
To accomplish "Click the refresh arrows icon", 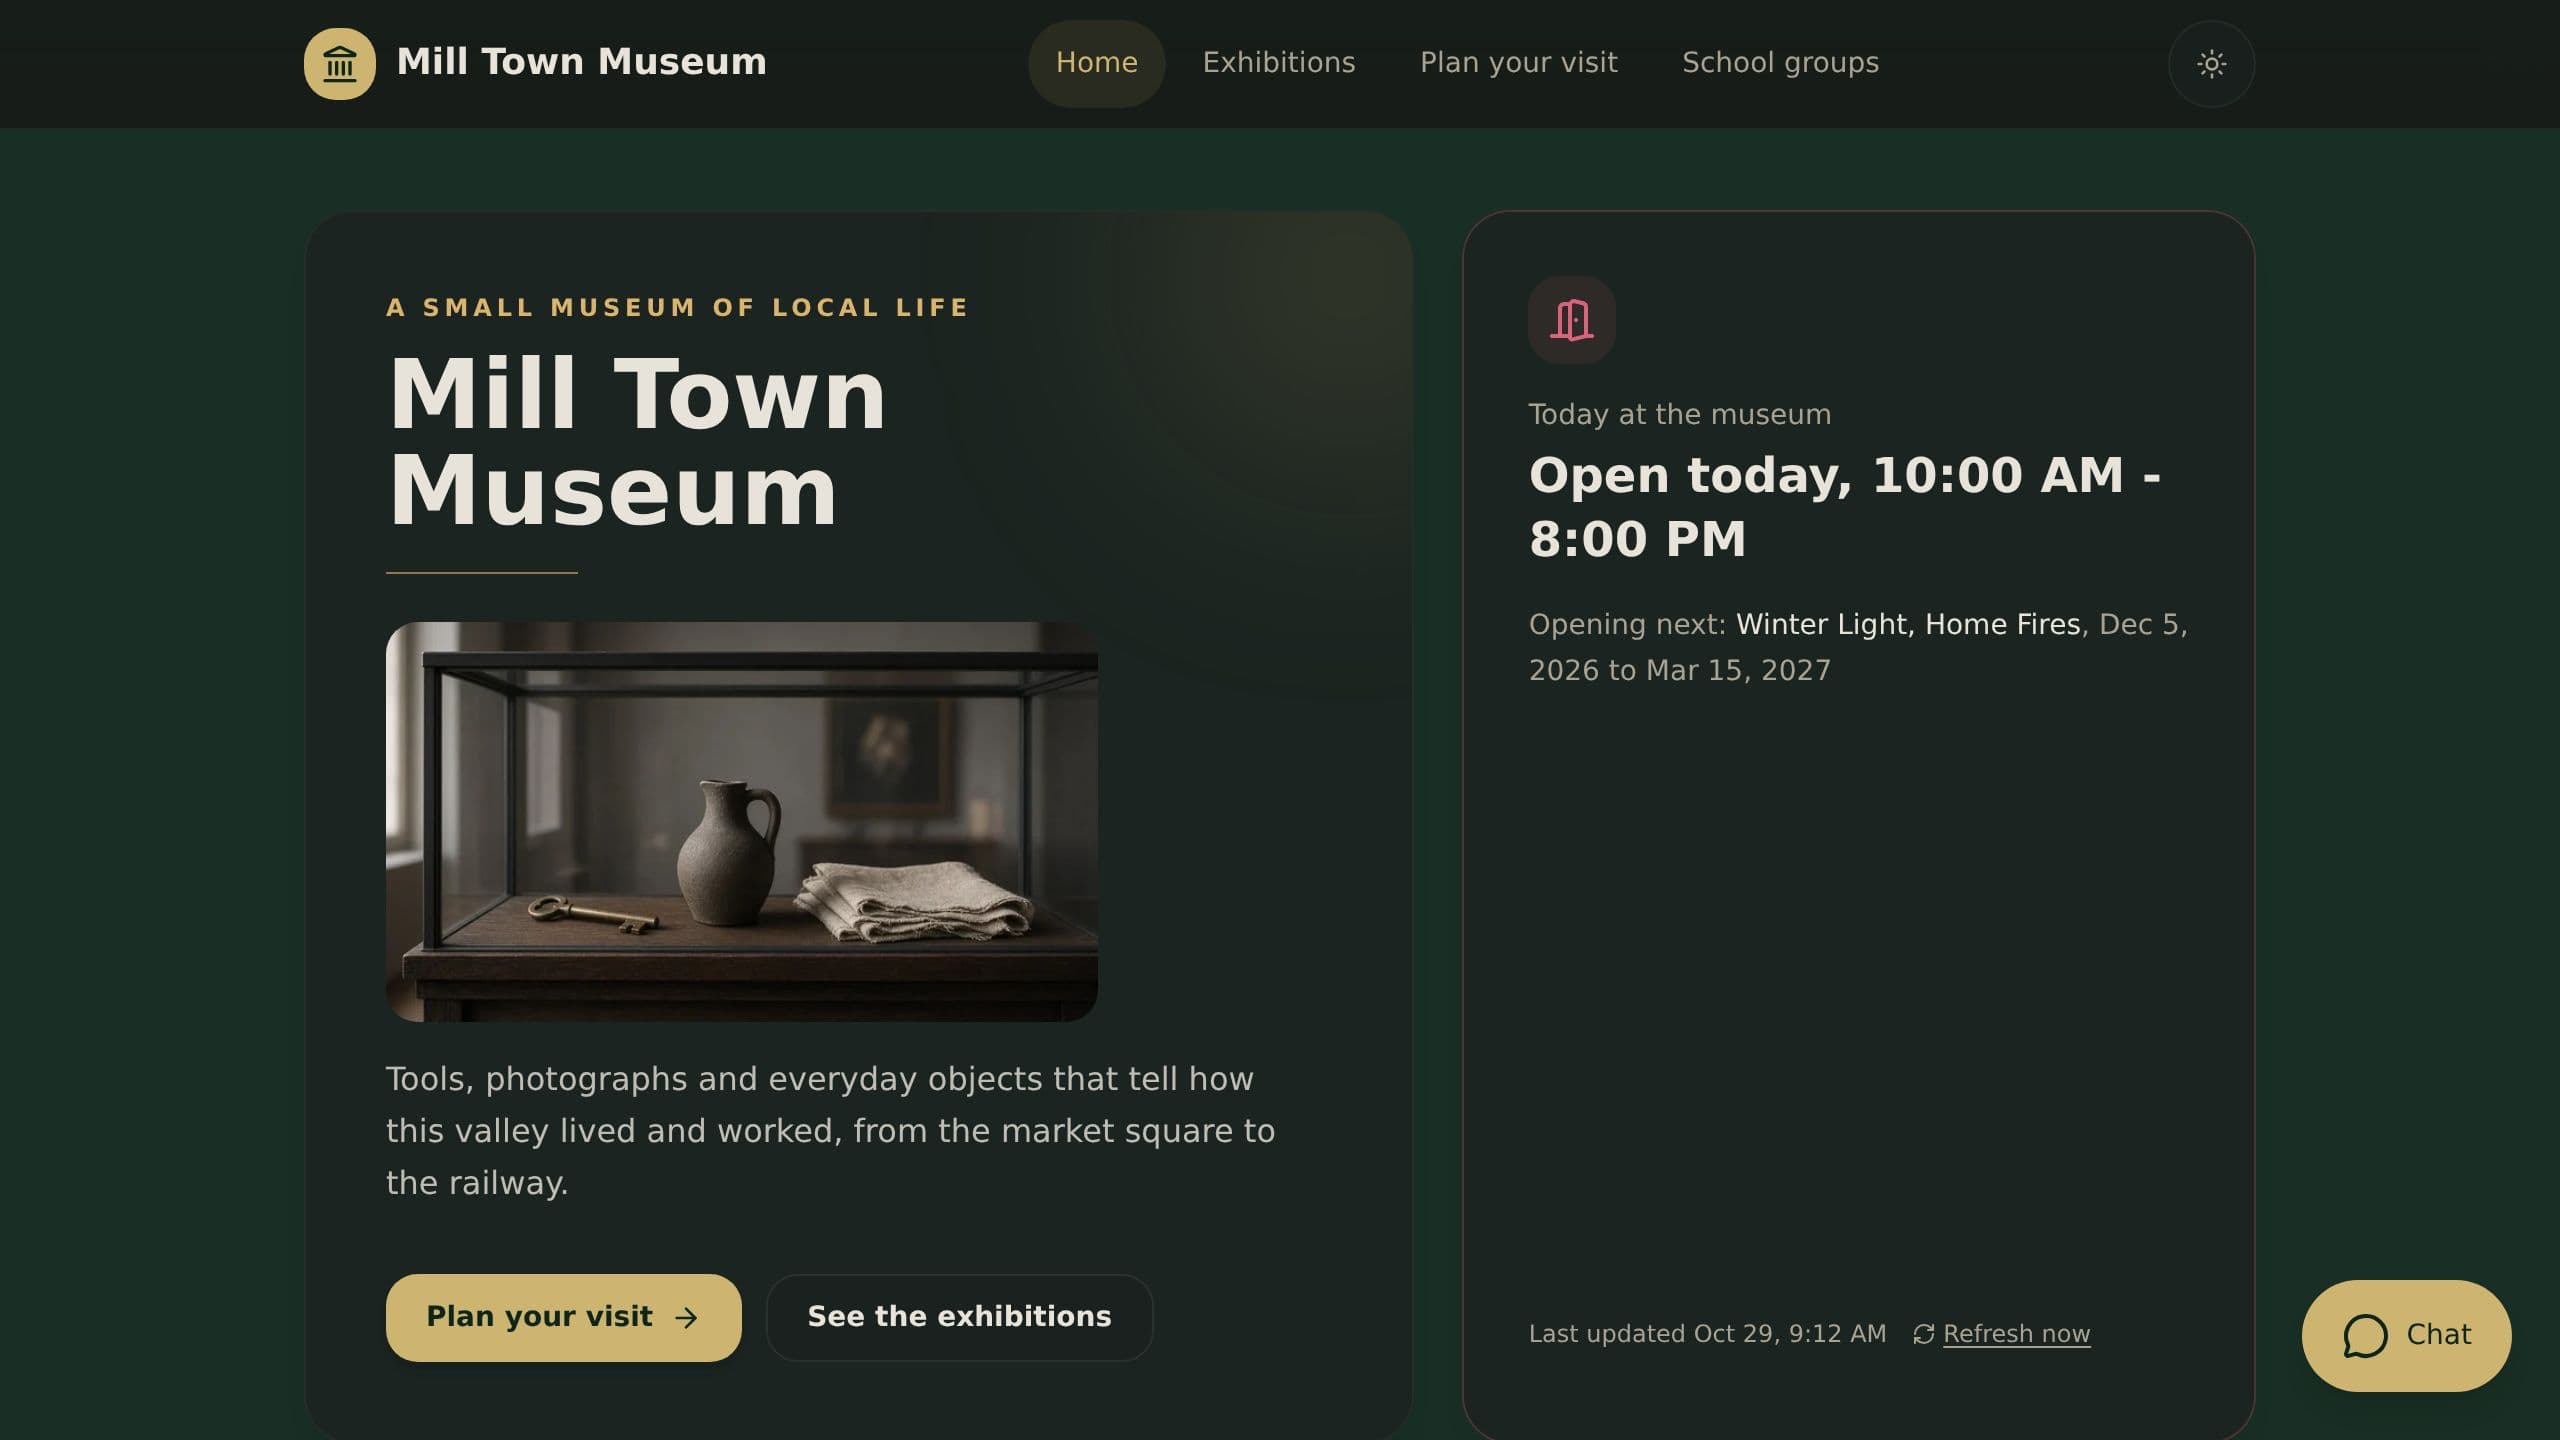I will pos(1923,1334).
